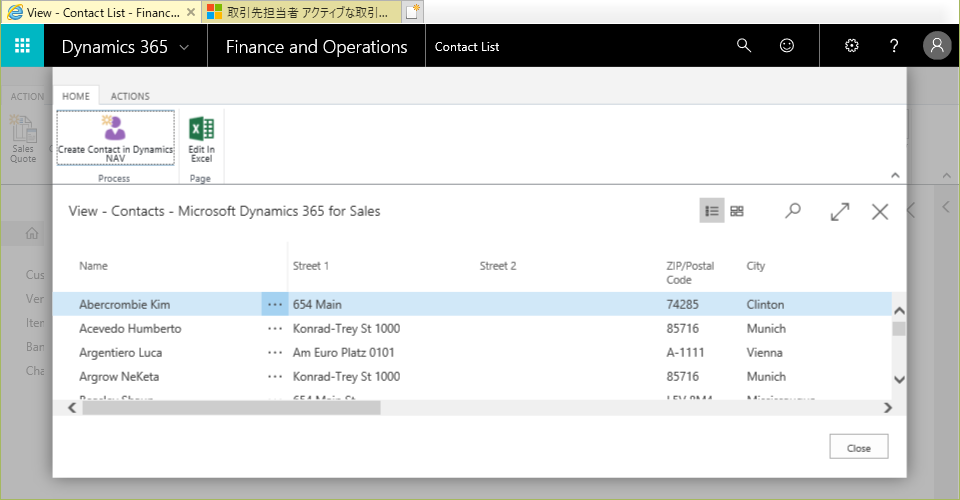Open the ellipsis menu for Argrow NeKeta
The width and height of the screenshot is (960, 500).
pyautogui.click(x=275, y=376)
